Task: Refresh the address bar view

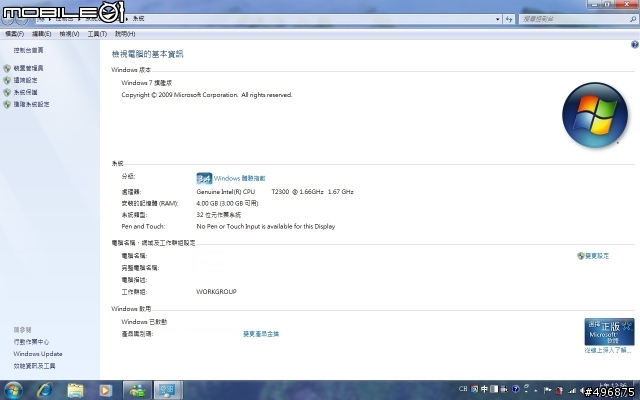Action: pos(509,19)
